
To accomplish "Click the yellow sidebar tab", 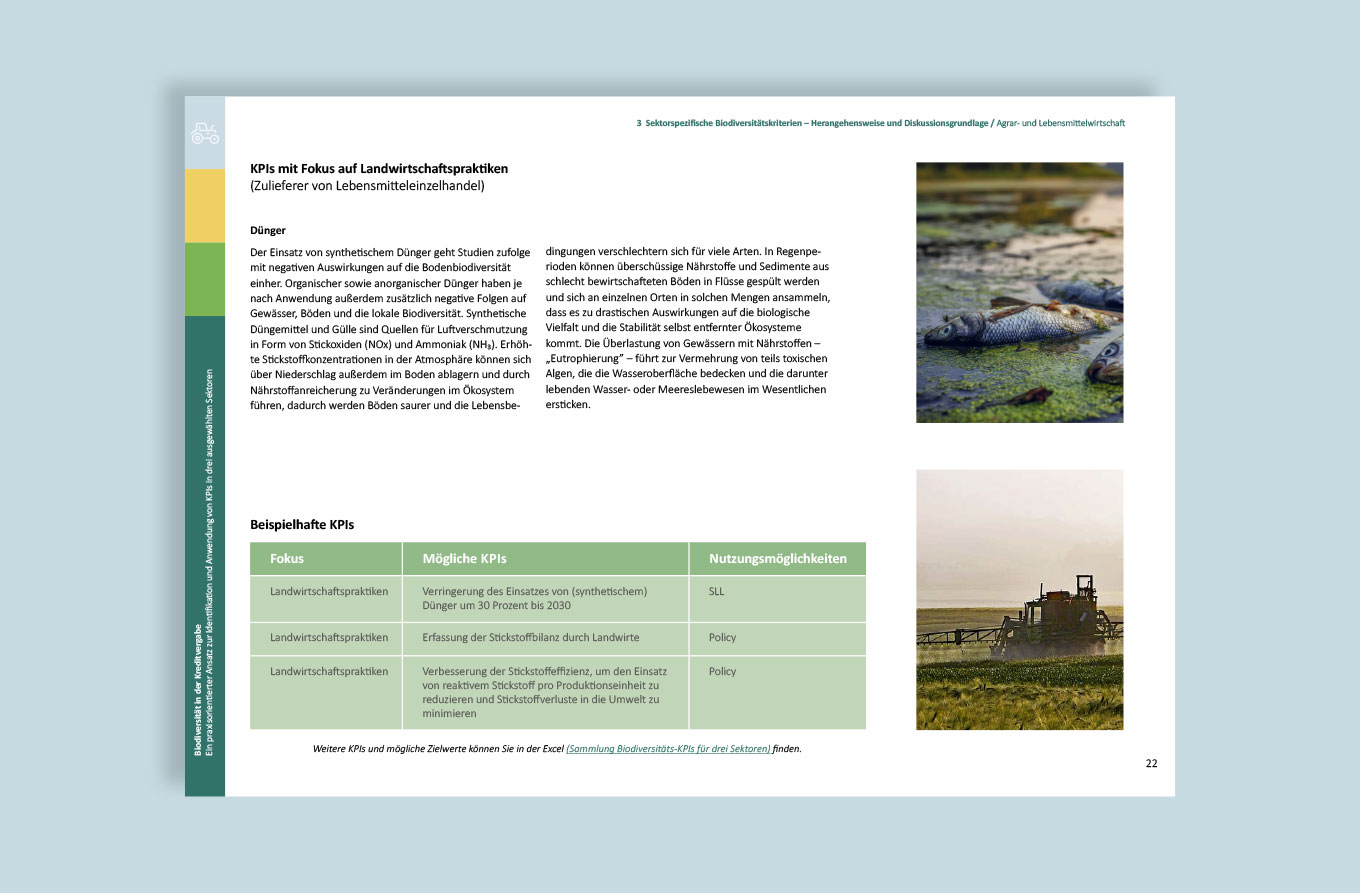I will point(204,205).
